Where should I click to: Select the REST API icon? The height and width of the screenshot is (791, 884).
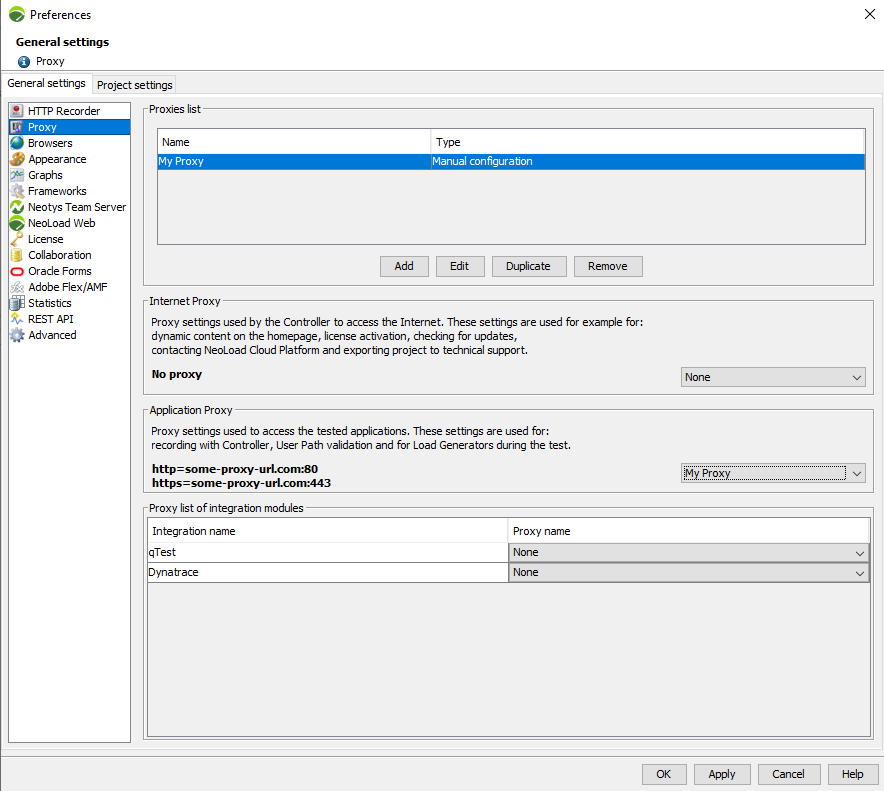(17, 319)
